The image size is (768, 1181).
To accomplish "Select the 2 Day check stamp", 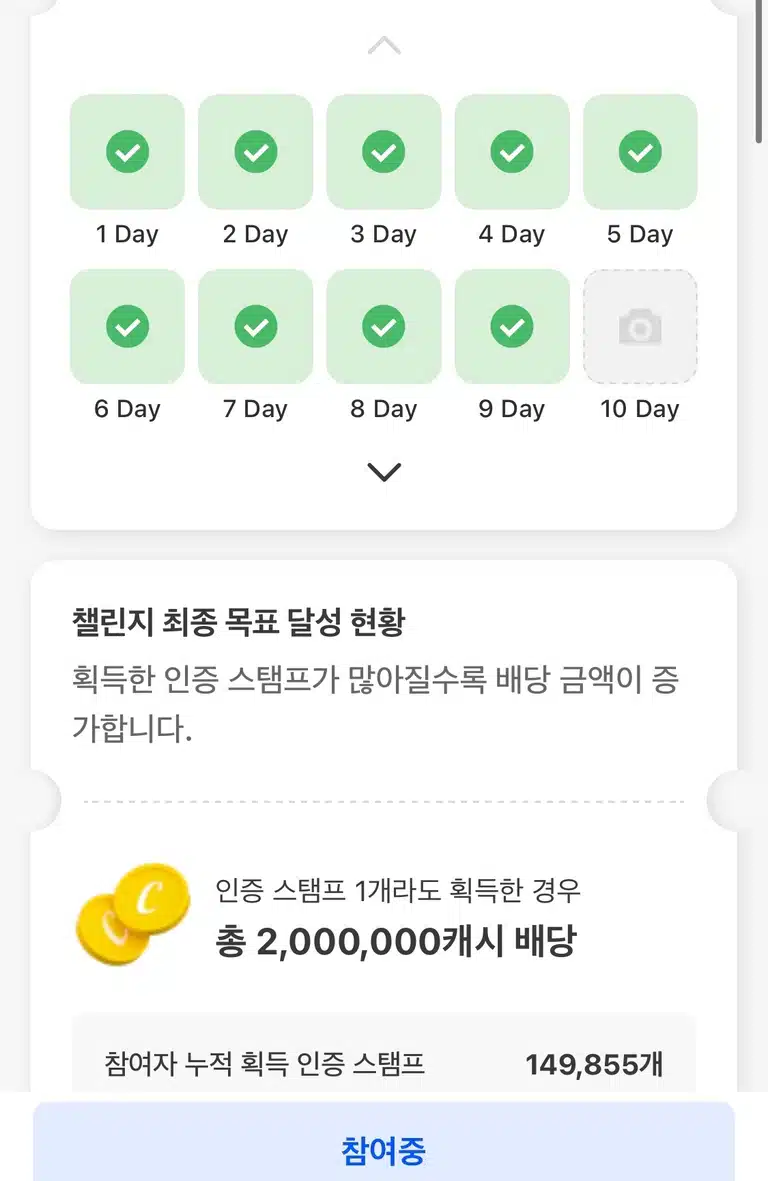I will (x=255, y=151).
